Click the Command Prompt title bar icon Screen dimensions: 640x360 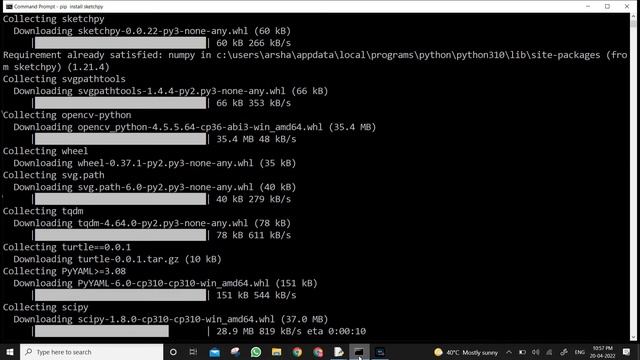pos(9,7)
